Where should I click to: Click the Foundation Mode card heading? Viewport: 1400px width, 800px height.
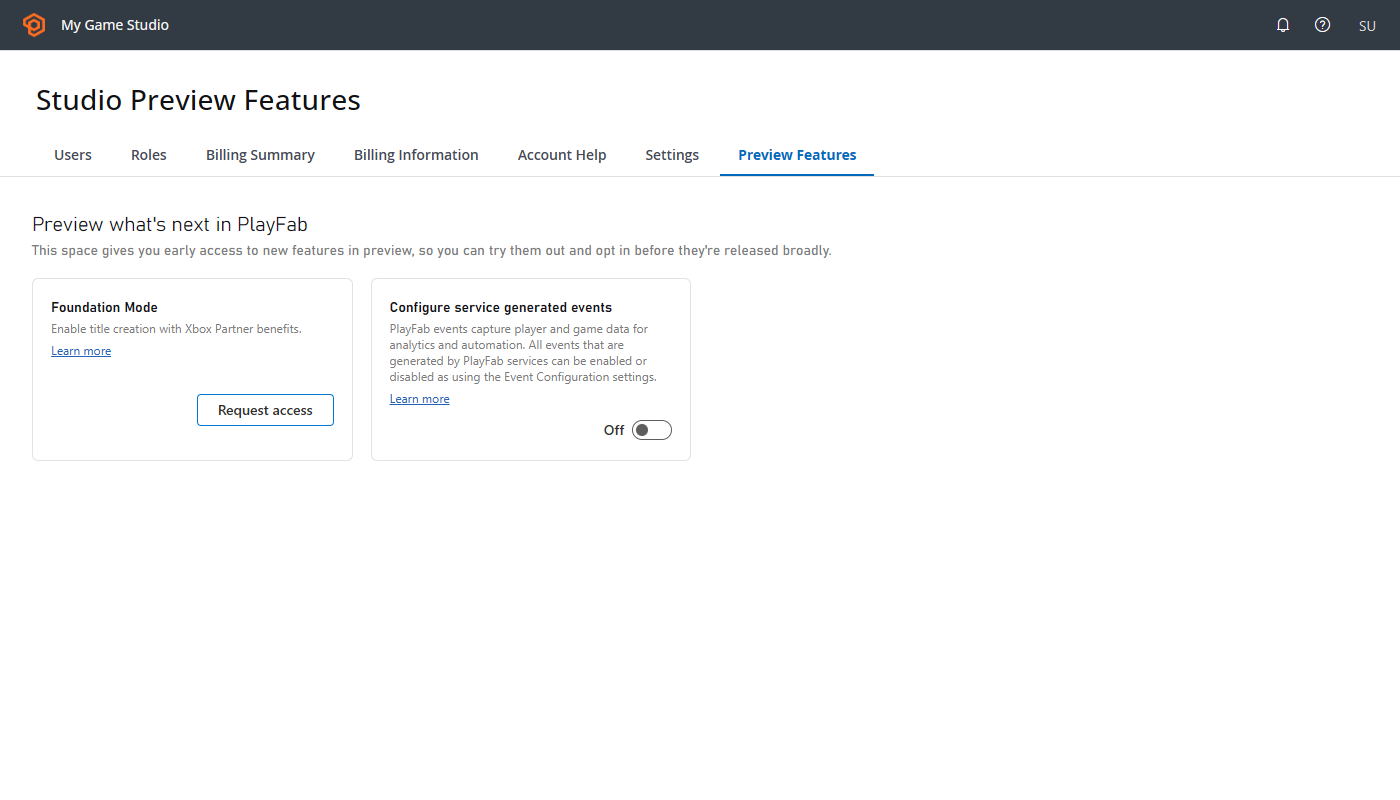105,307
